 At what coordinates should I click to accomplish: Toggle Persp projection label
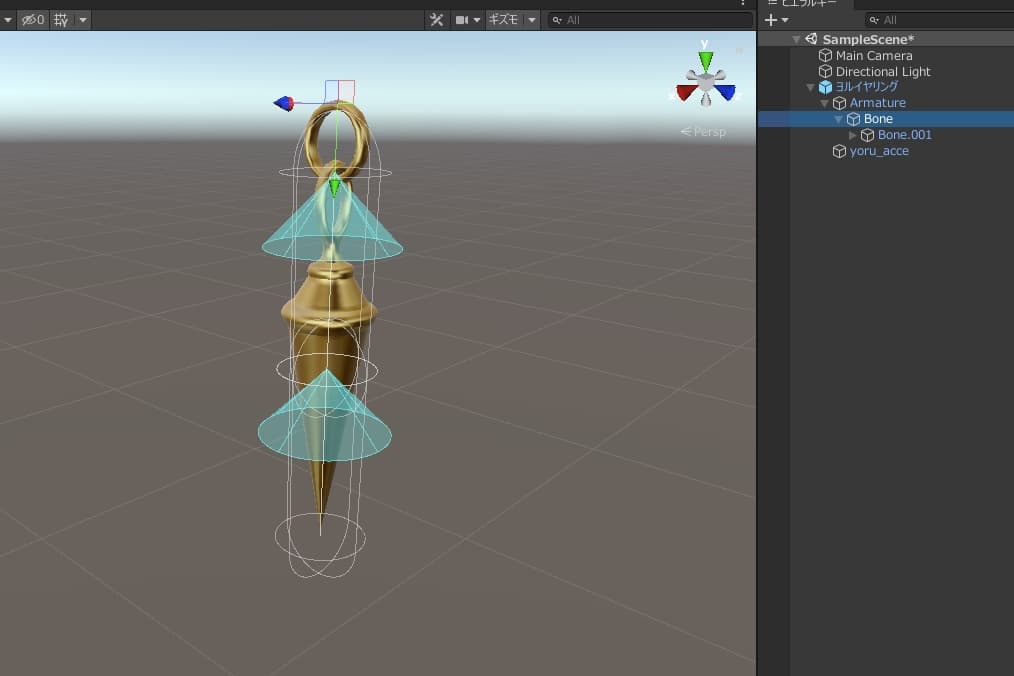point(704,132)
